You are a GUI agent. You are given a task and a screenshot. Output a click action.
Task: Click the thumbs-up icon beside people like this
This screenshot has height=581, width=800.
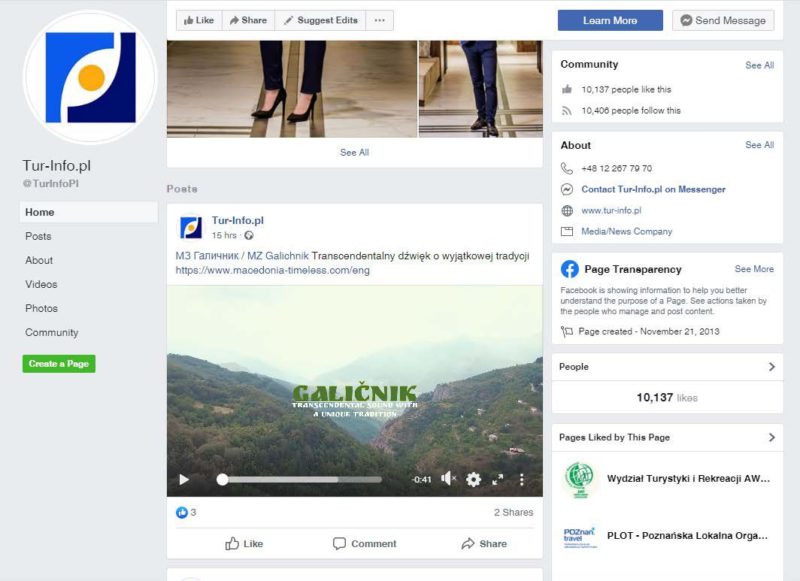pos(567,89)
